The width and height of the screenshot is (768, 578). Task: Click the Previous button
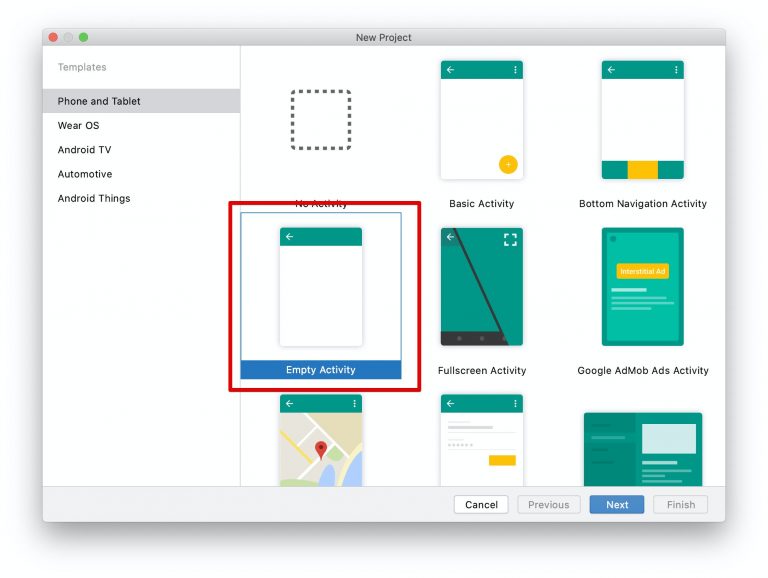549,505
